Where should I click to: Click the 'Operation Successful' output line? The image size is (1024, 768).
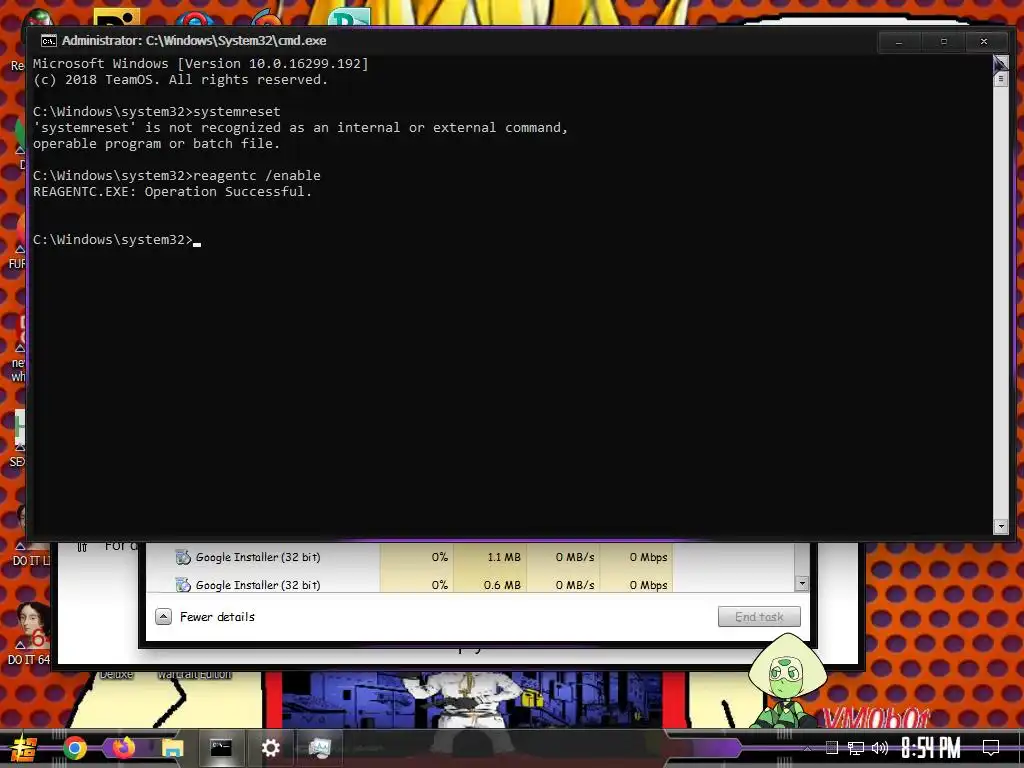172,191
